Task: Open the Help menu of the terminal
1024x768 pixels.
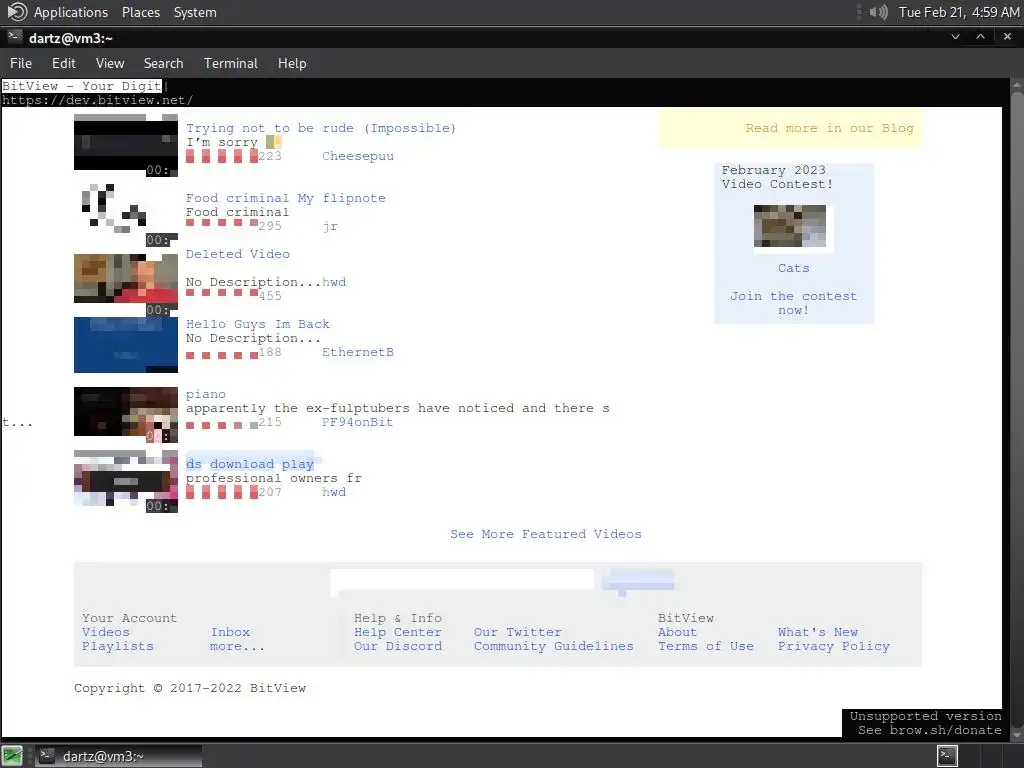Action: 292,63
